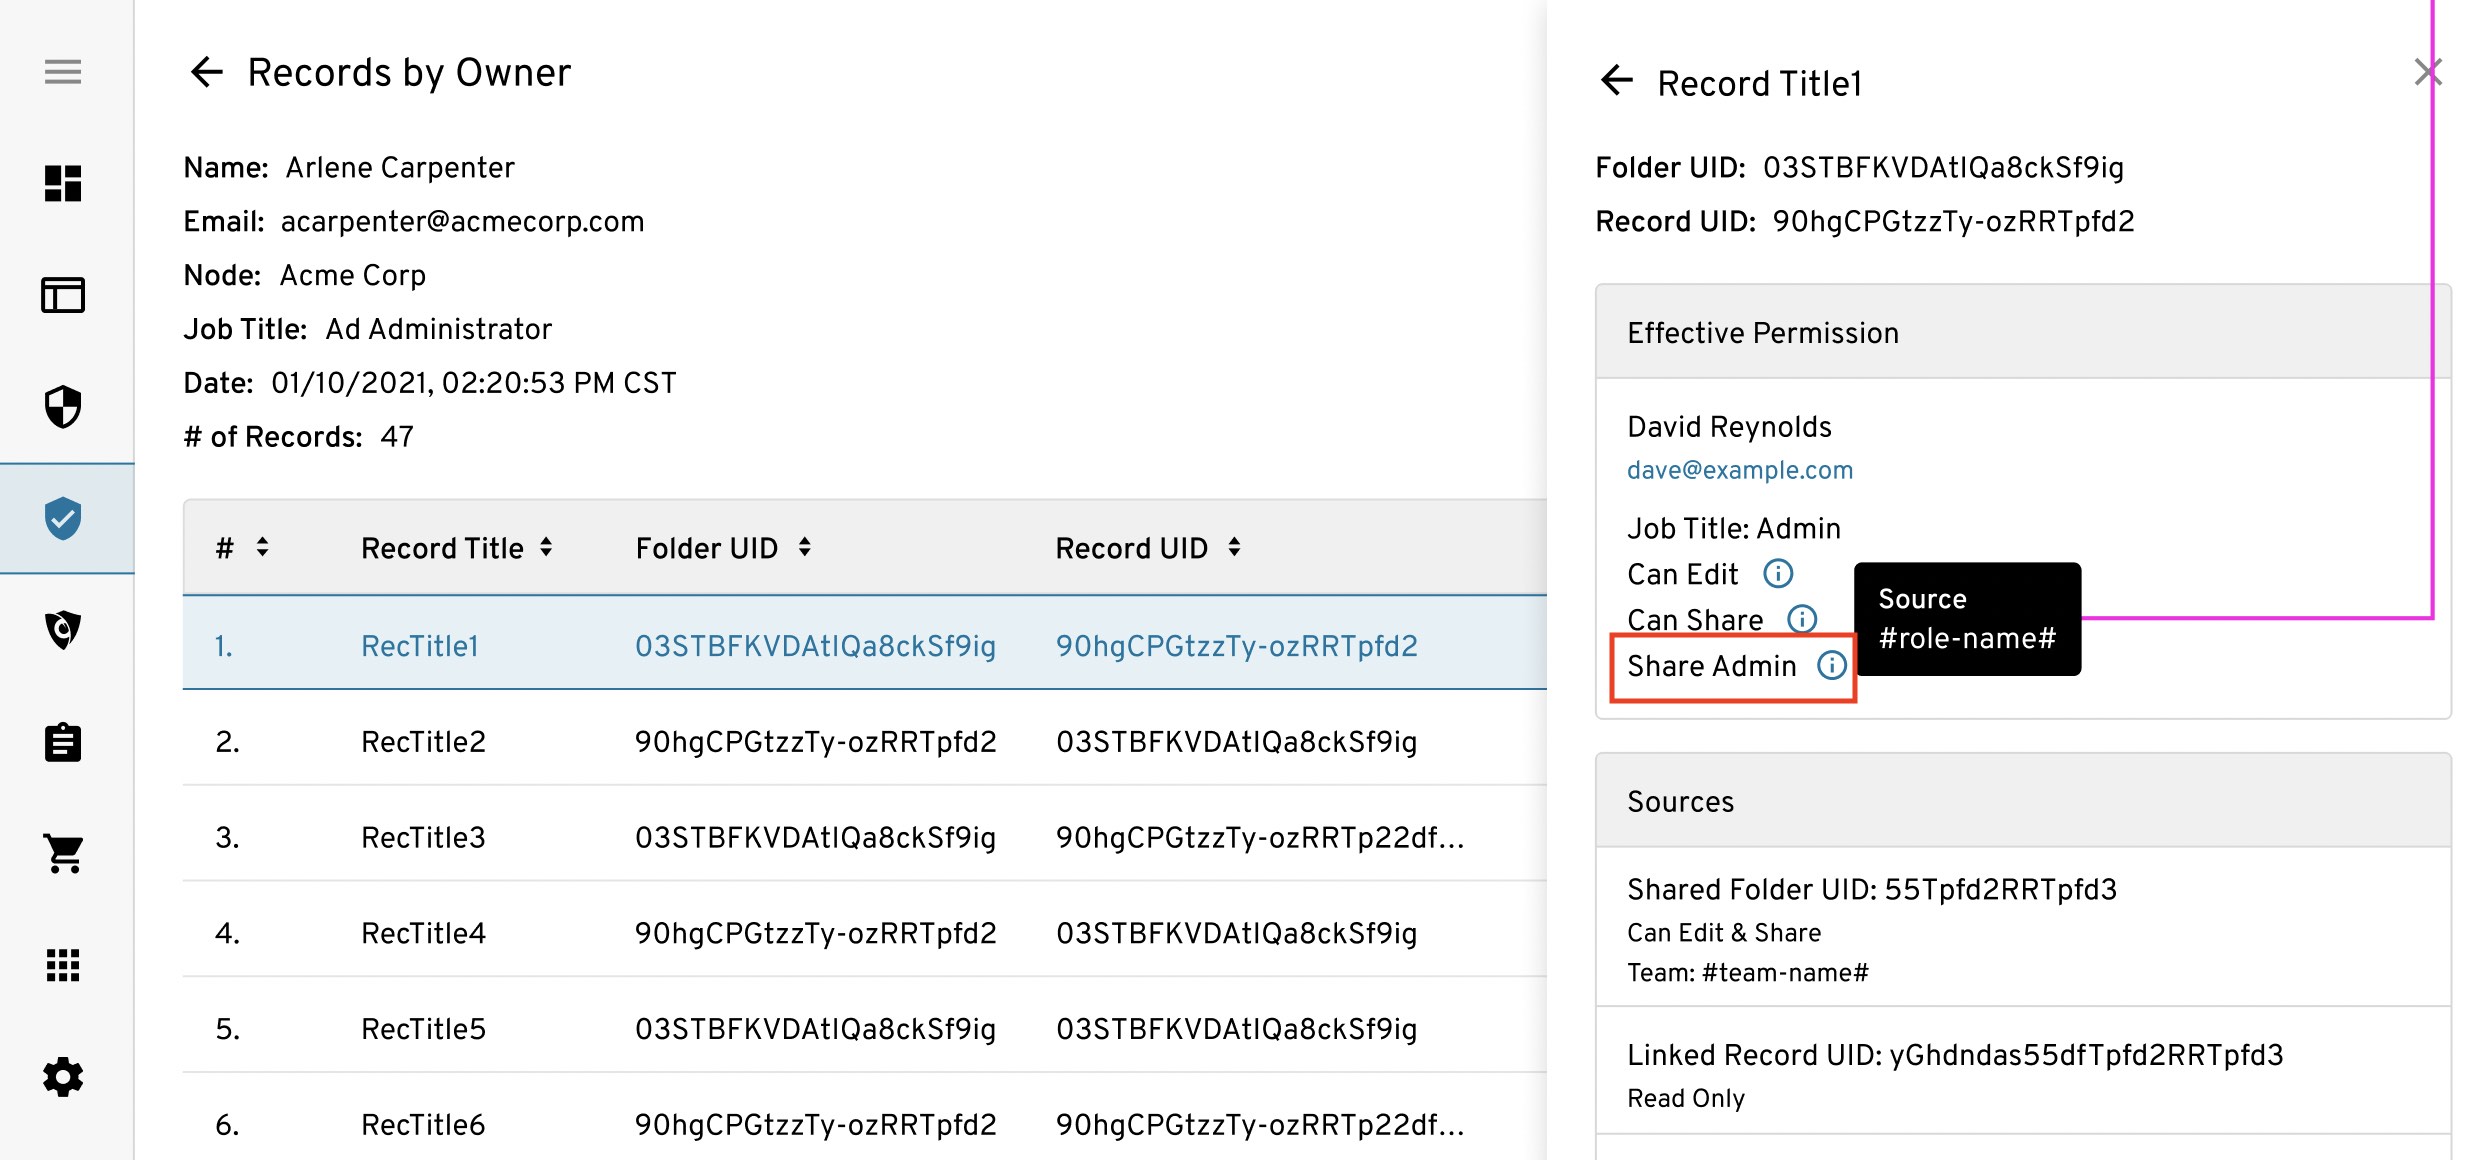Select the blue checkmark shield icon

(62, 518)
